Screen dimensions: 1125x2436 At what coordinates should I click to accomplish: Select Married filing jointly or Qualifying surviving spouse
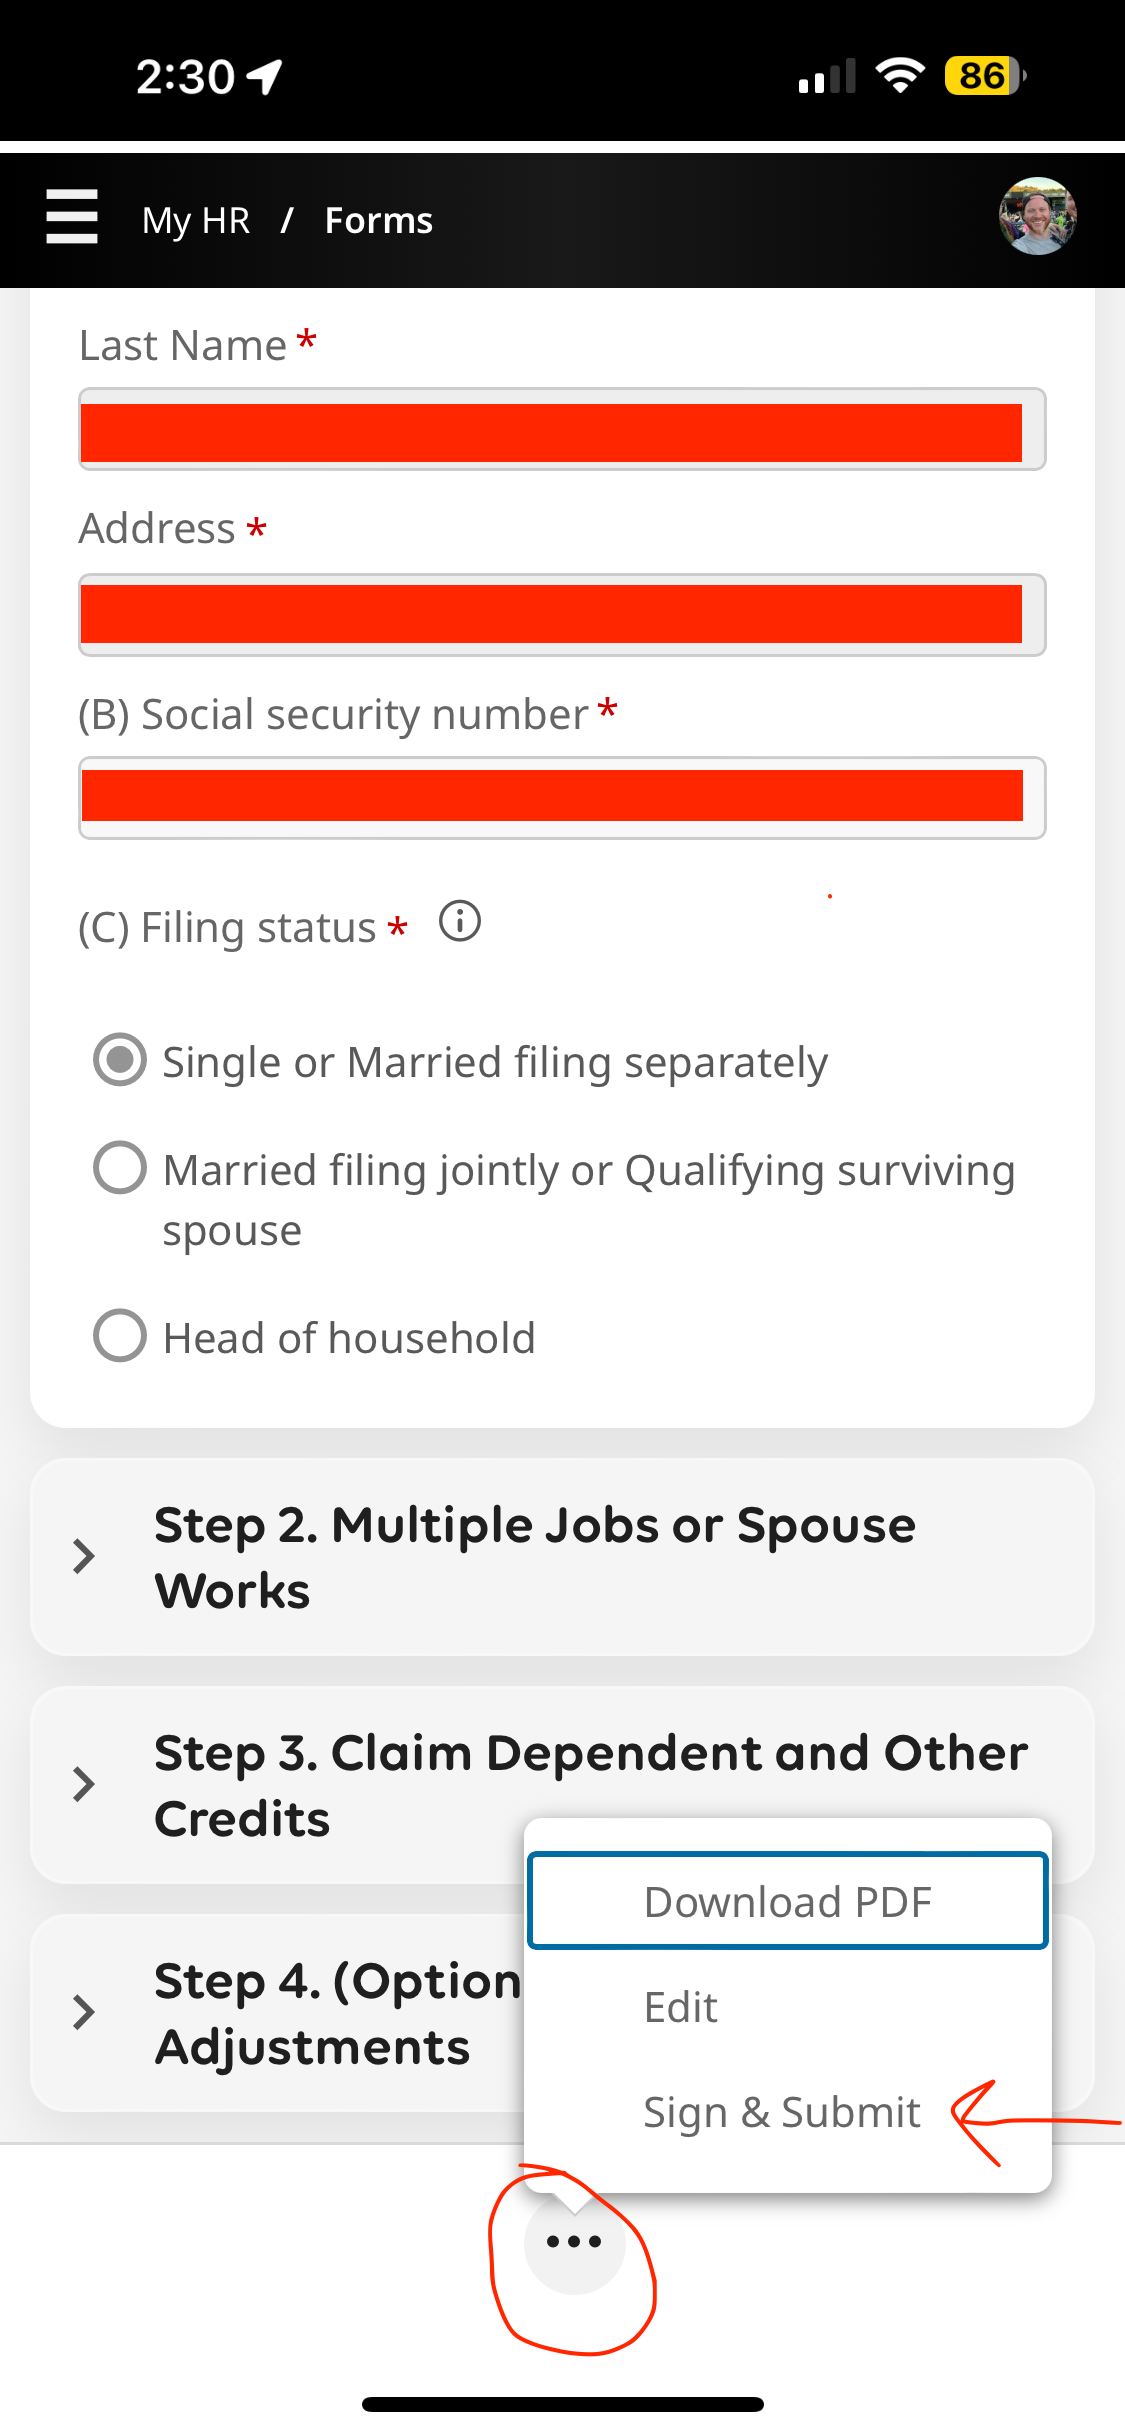120,1168
